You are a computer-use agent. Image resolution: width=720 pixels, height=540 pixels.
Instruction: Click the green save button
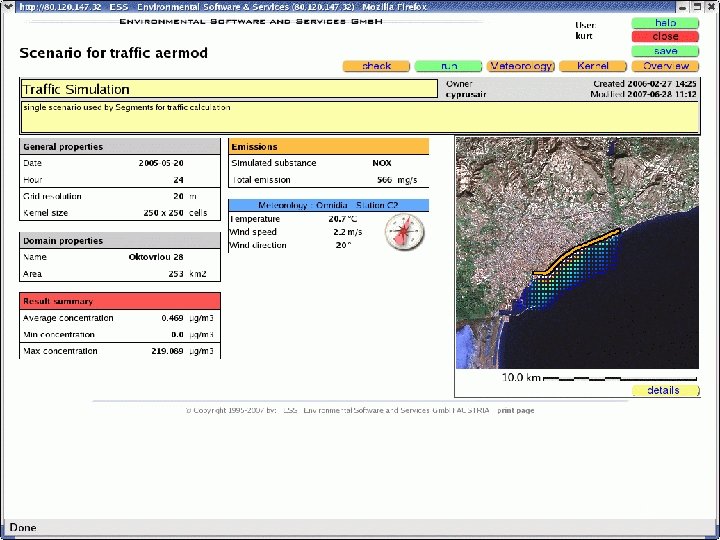[x=665, y=51]
